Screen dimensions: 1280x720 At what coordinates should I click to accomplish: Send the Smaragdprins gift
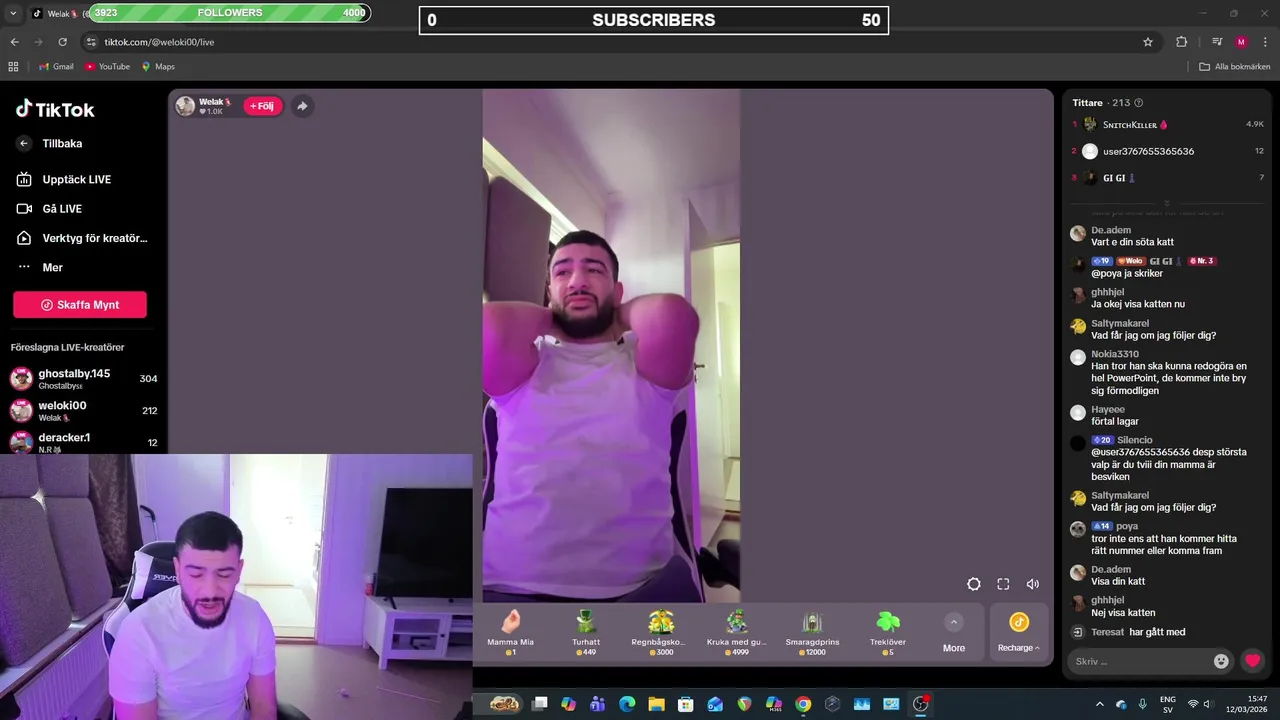pyautogui.click(x=812, y=632)
